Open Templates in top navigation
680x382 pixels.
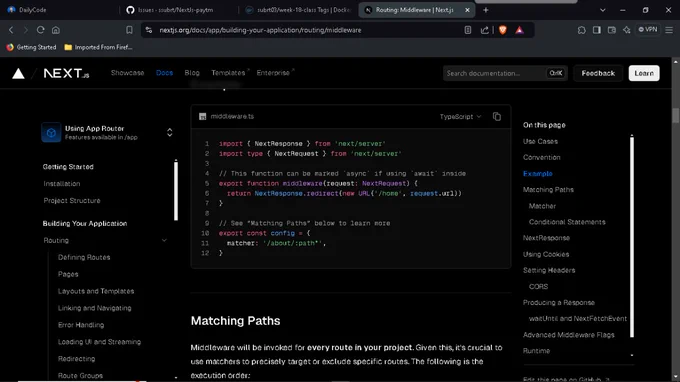coord(228,73)
